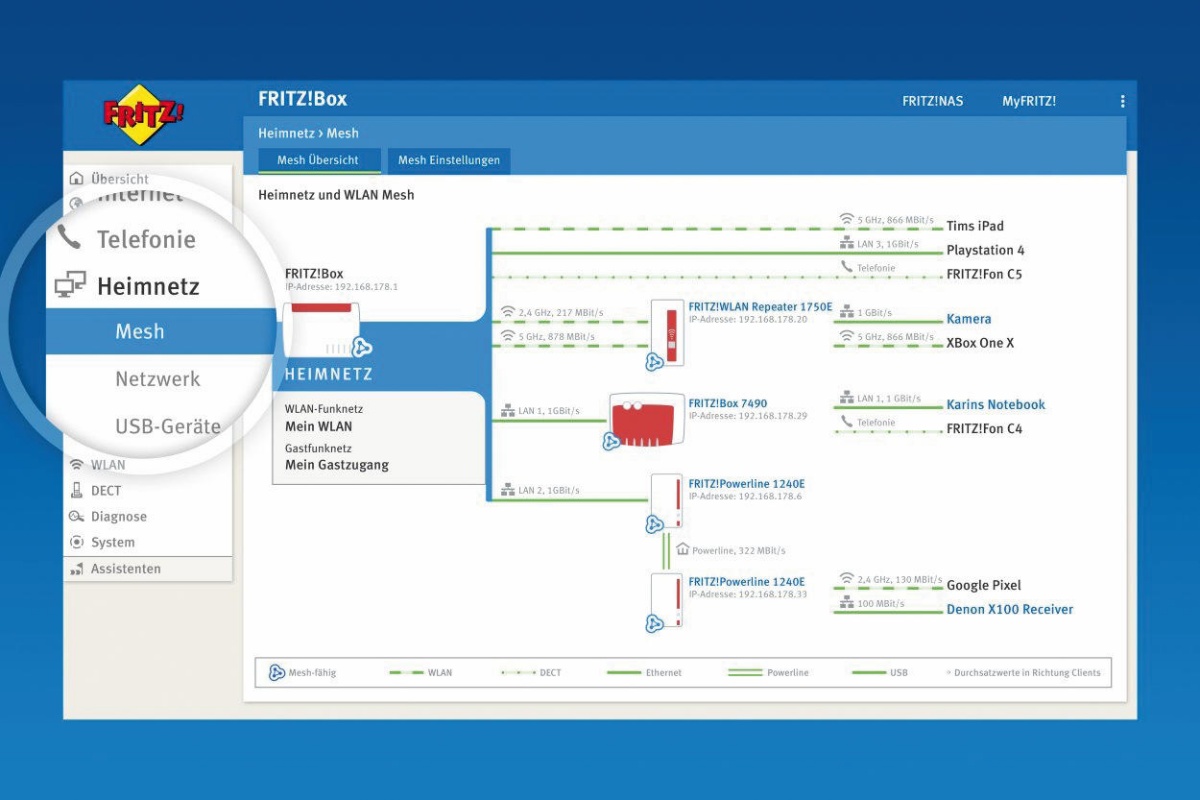Select Mesh in the Heimnetz submenu
Screen dimensions: 1200x800
(140, 331)
